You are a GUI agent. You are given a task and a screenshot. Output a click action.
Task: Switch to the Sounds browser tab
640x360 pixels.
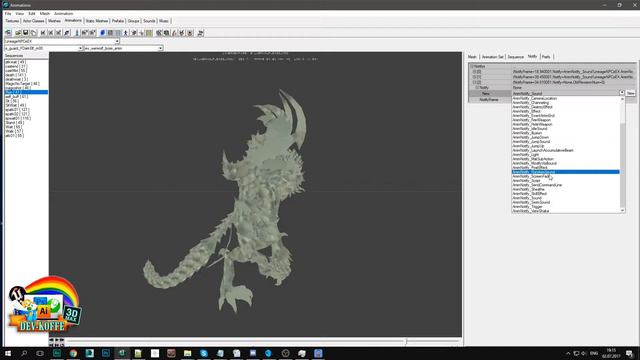pos(149,21)
